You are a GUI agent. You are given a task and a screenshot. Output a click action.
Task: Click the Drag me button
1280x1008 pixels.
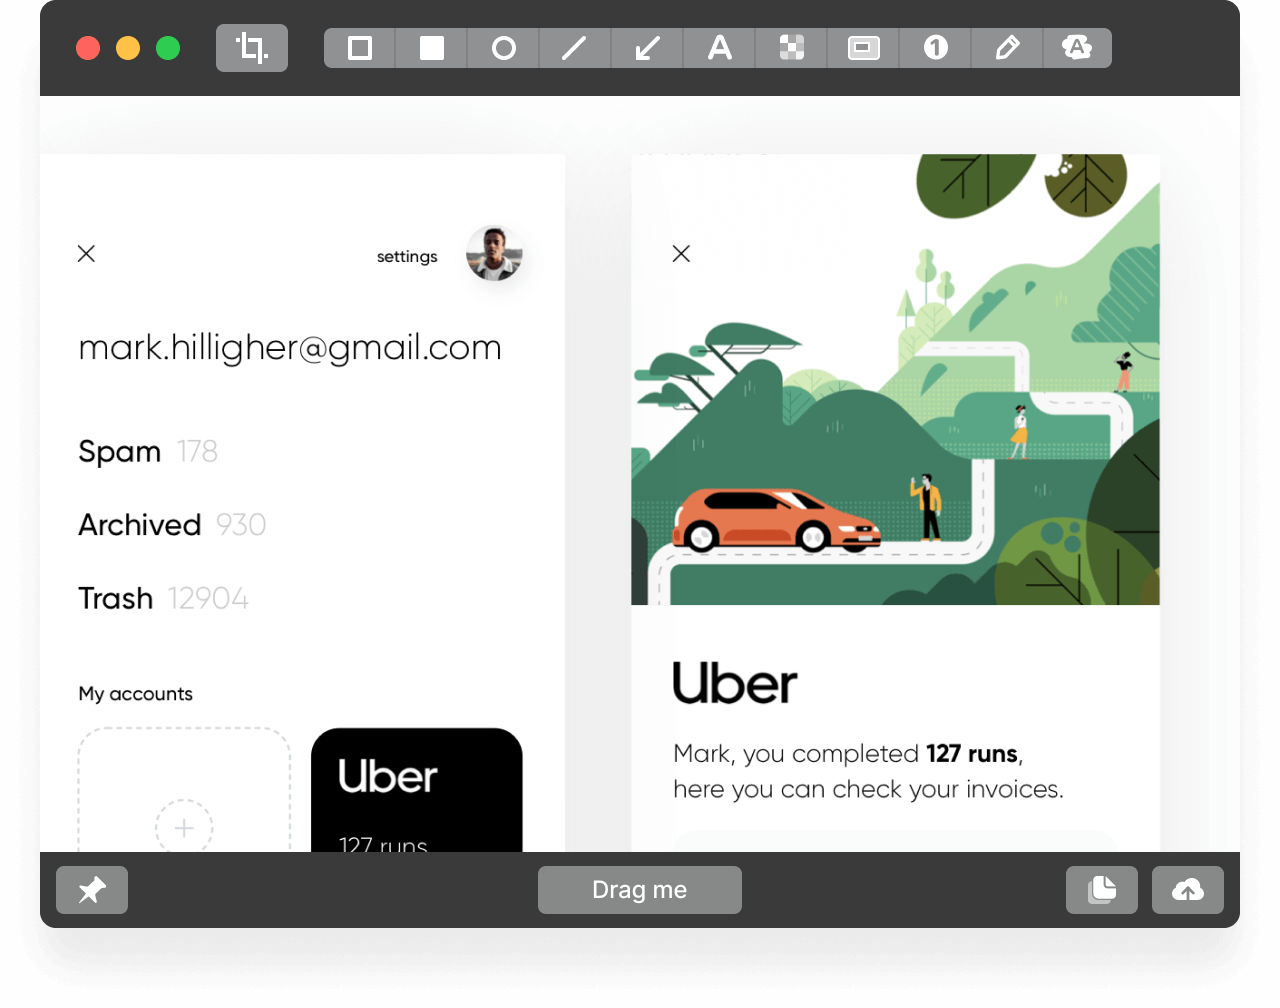coord(640,890)
